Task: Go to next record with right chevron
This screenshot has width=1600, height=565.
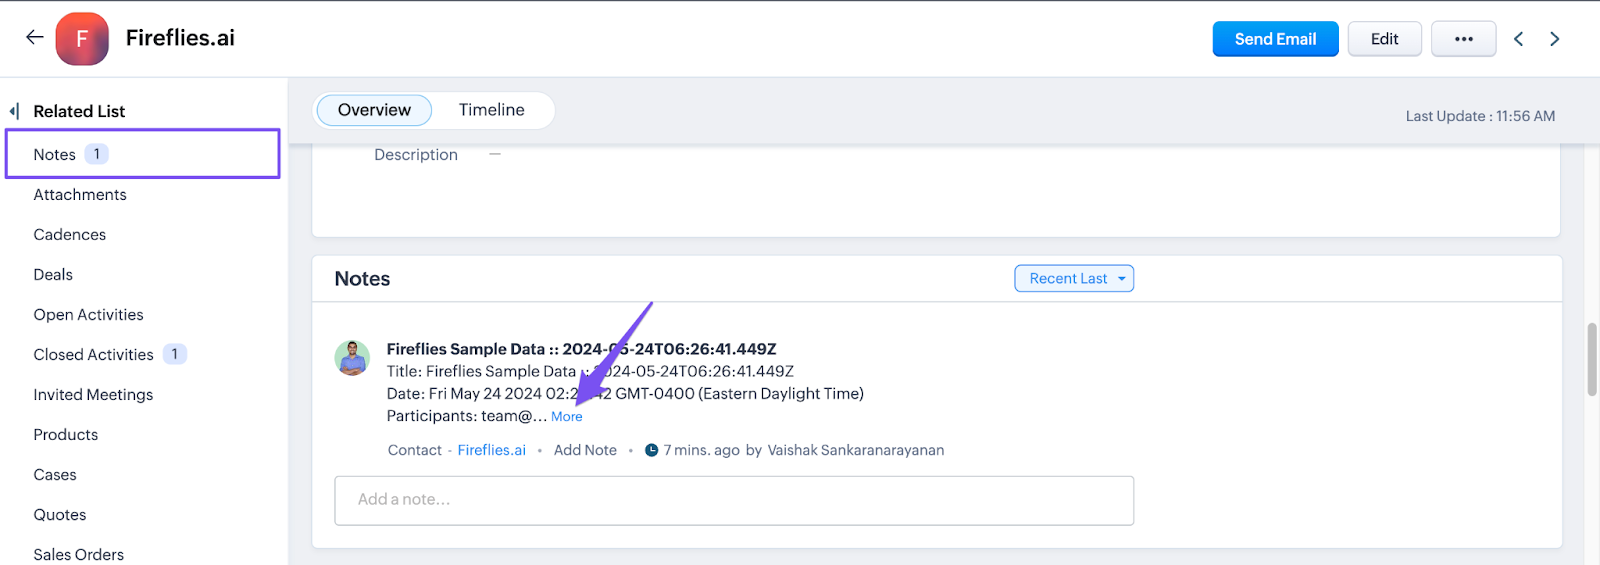Action: (x=1554, y=39)
